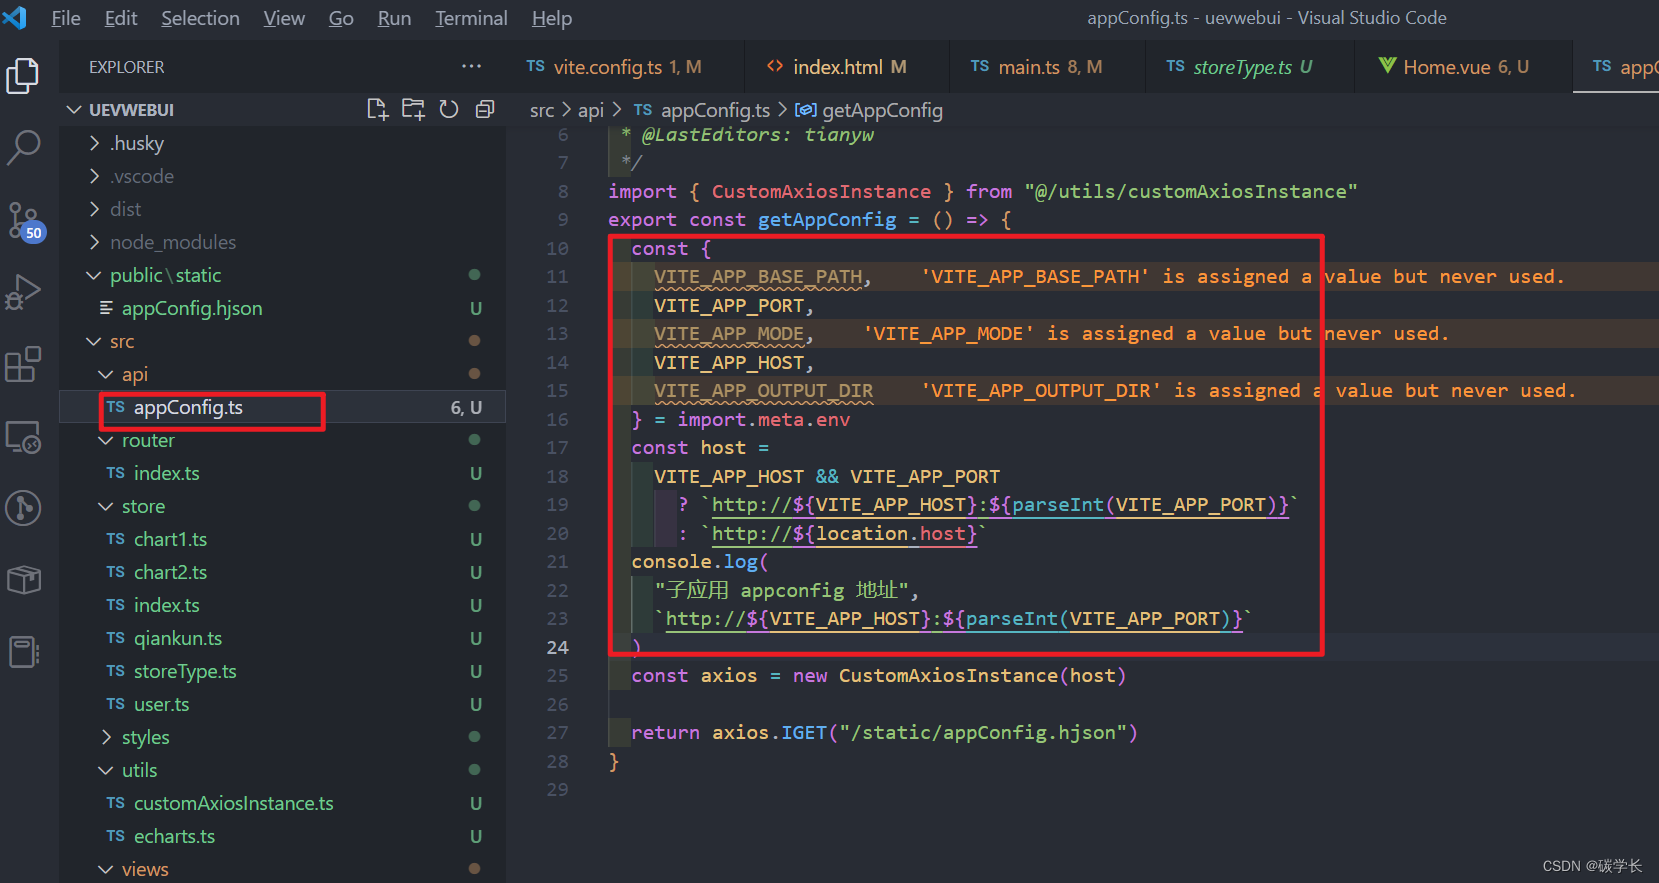Click getAppConfig symbol icon in breadcrumb
Image resolution: width=1659 pixels, height=883 pixels.
[x=805, y=110]
